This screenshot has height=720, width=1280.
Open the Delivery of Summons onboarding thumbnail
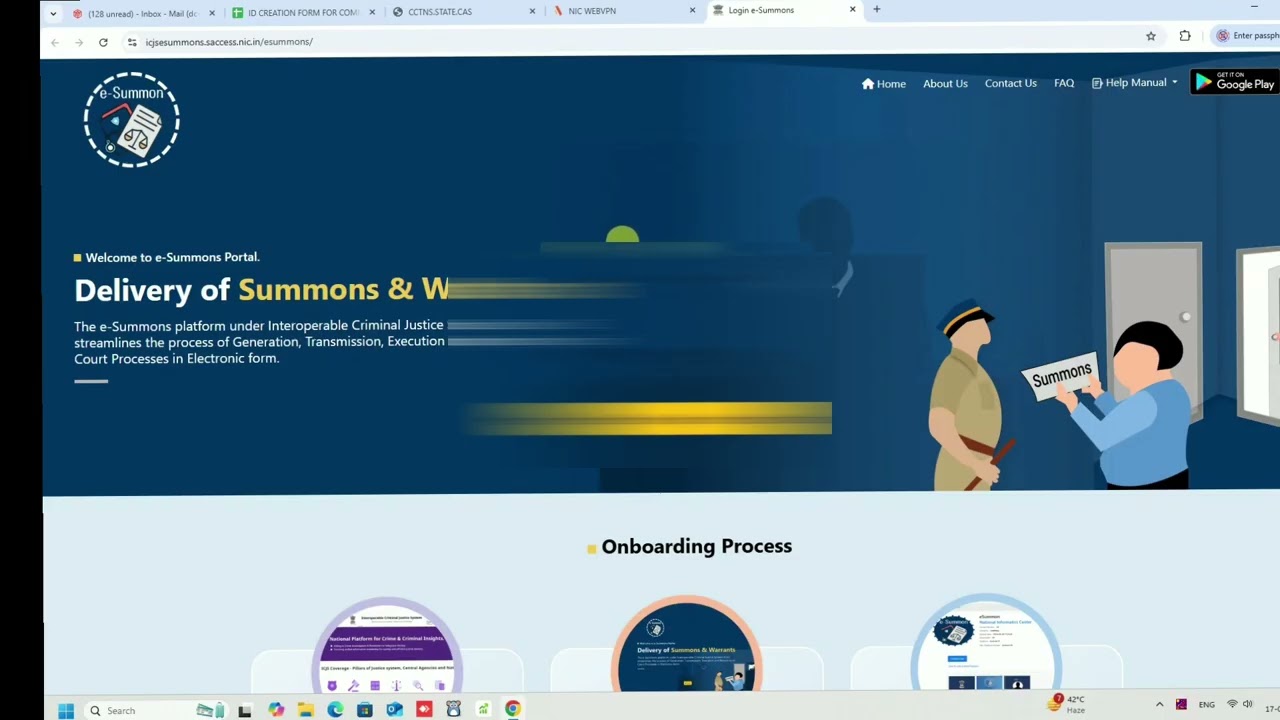687,645
